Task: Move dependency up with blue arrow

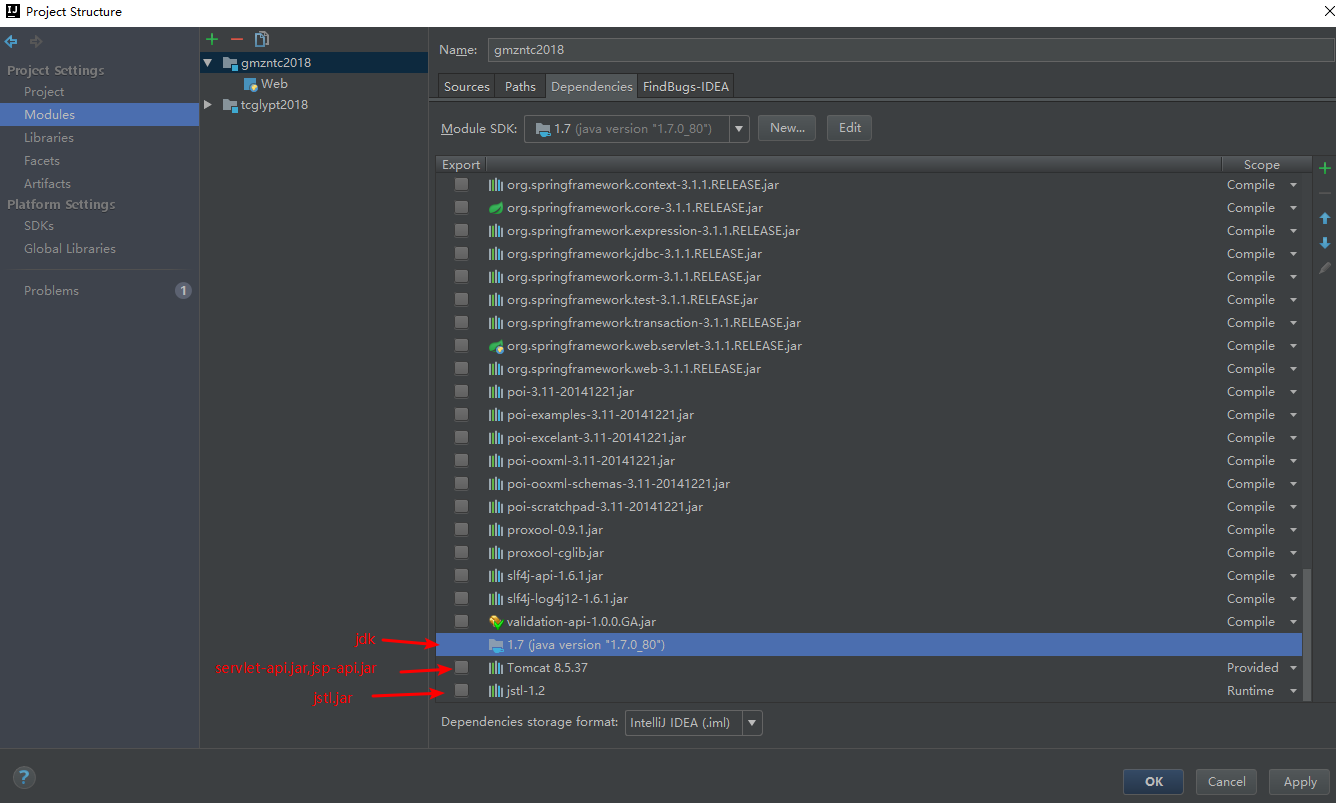Action: coord(1325,218)
